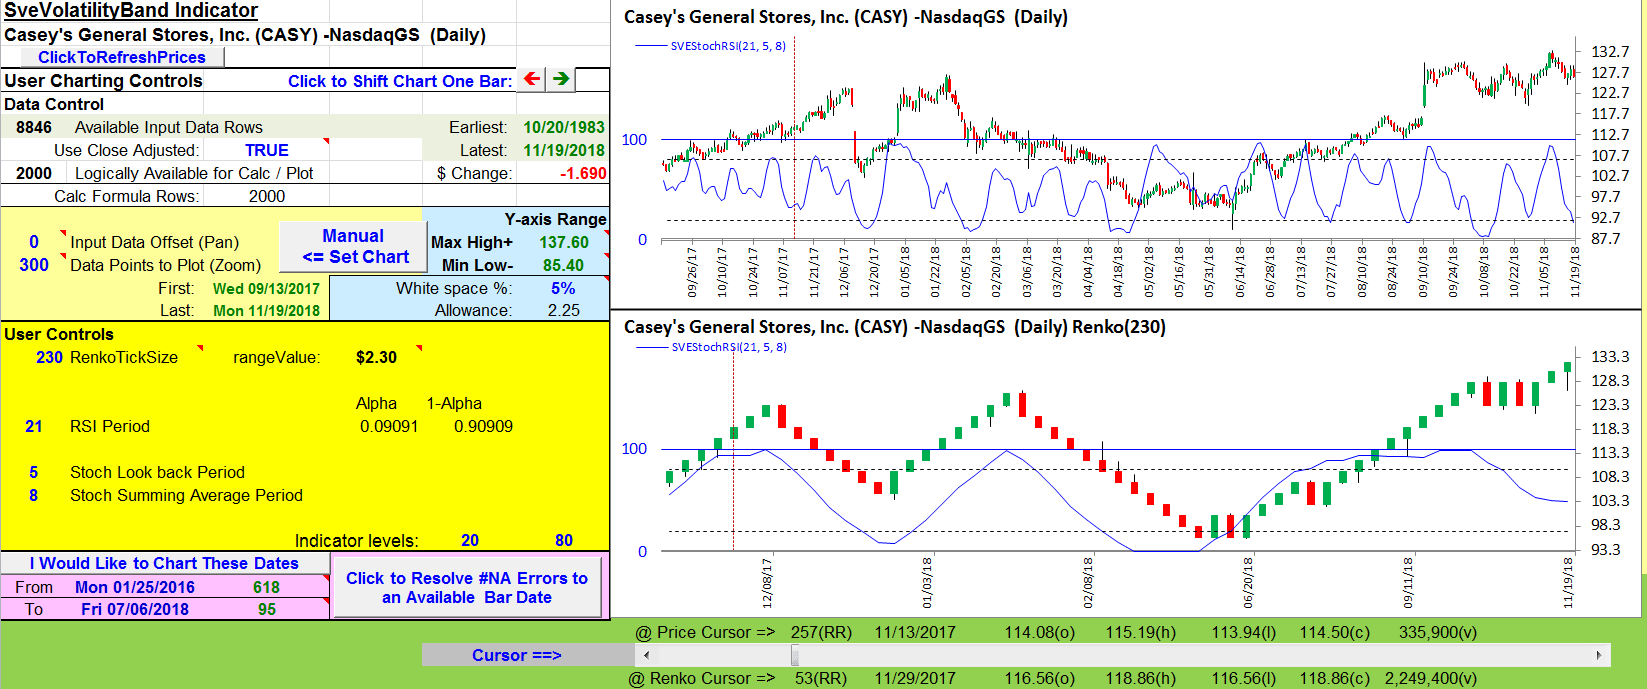Select the Last date Mon 11/19/2018
Viewport: 1647px width, 689px height.
266,310
